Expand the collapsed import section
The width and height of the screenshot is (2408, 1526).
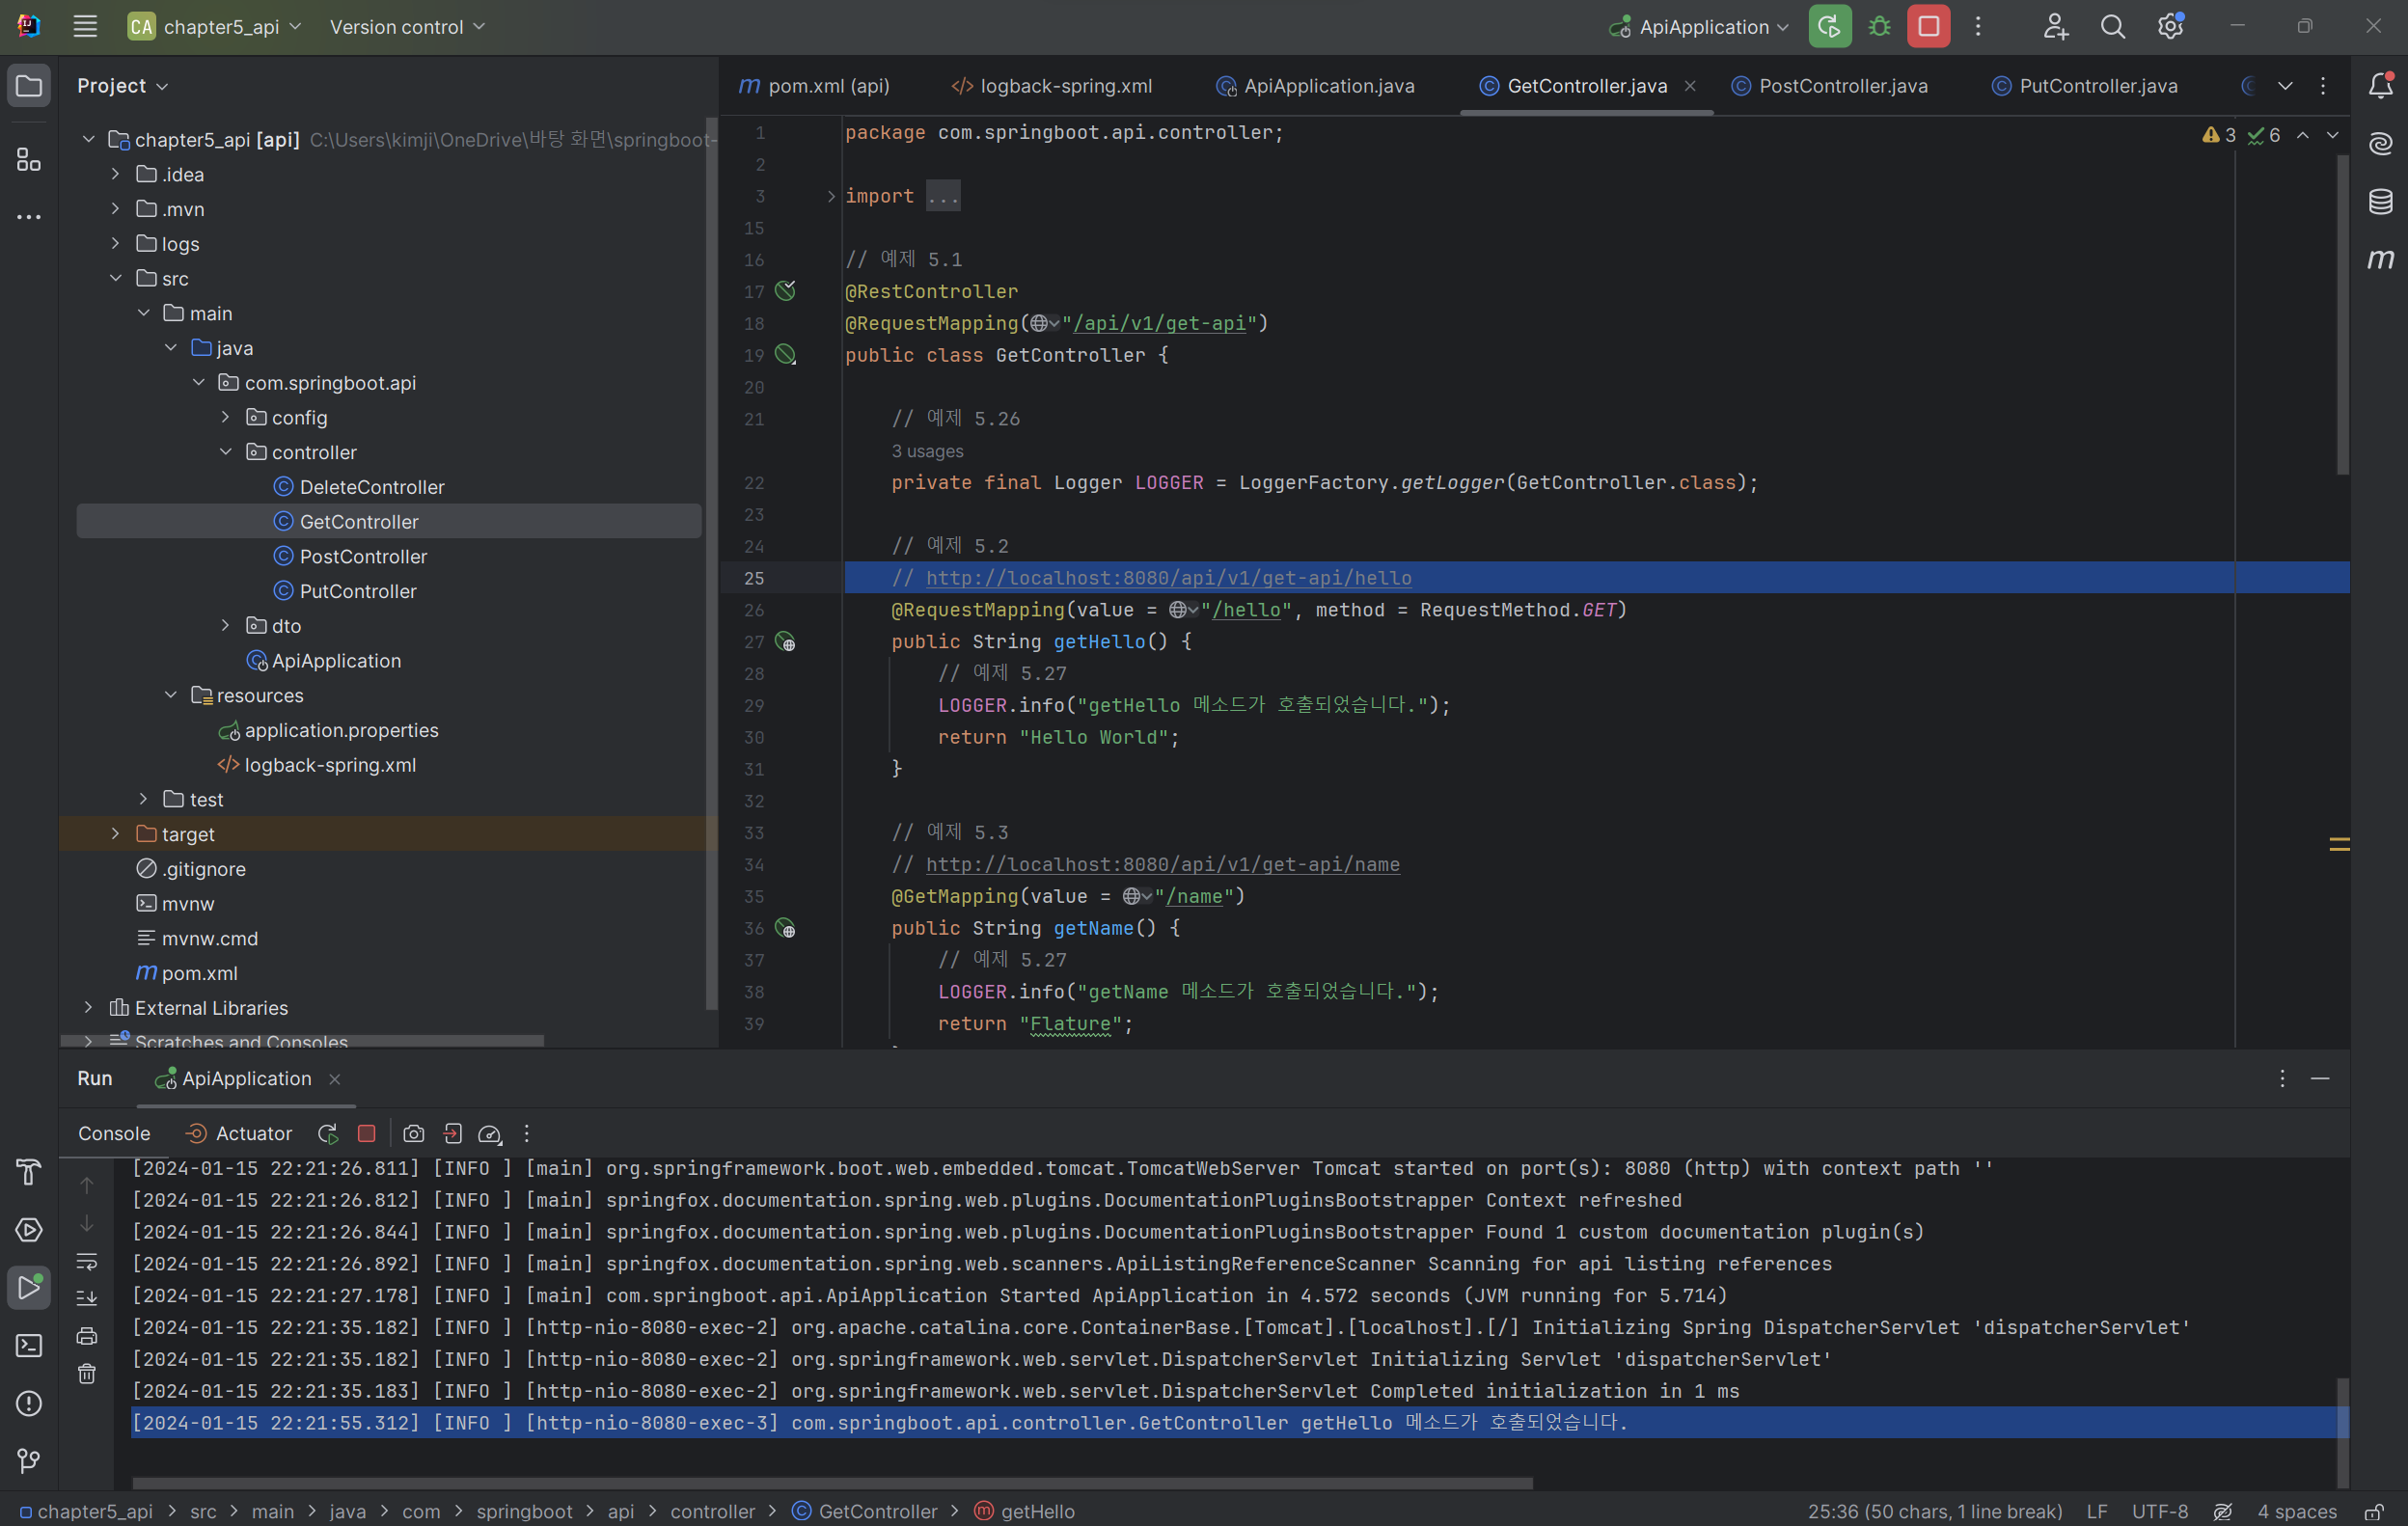coord(830,196)
